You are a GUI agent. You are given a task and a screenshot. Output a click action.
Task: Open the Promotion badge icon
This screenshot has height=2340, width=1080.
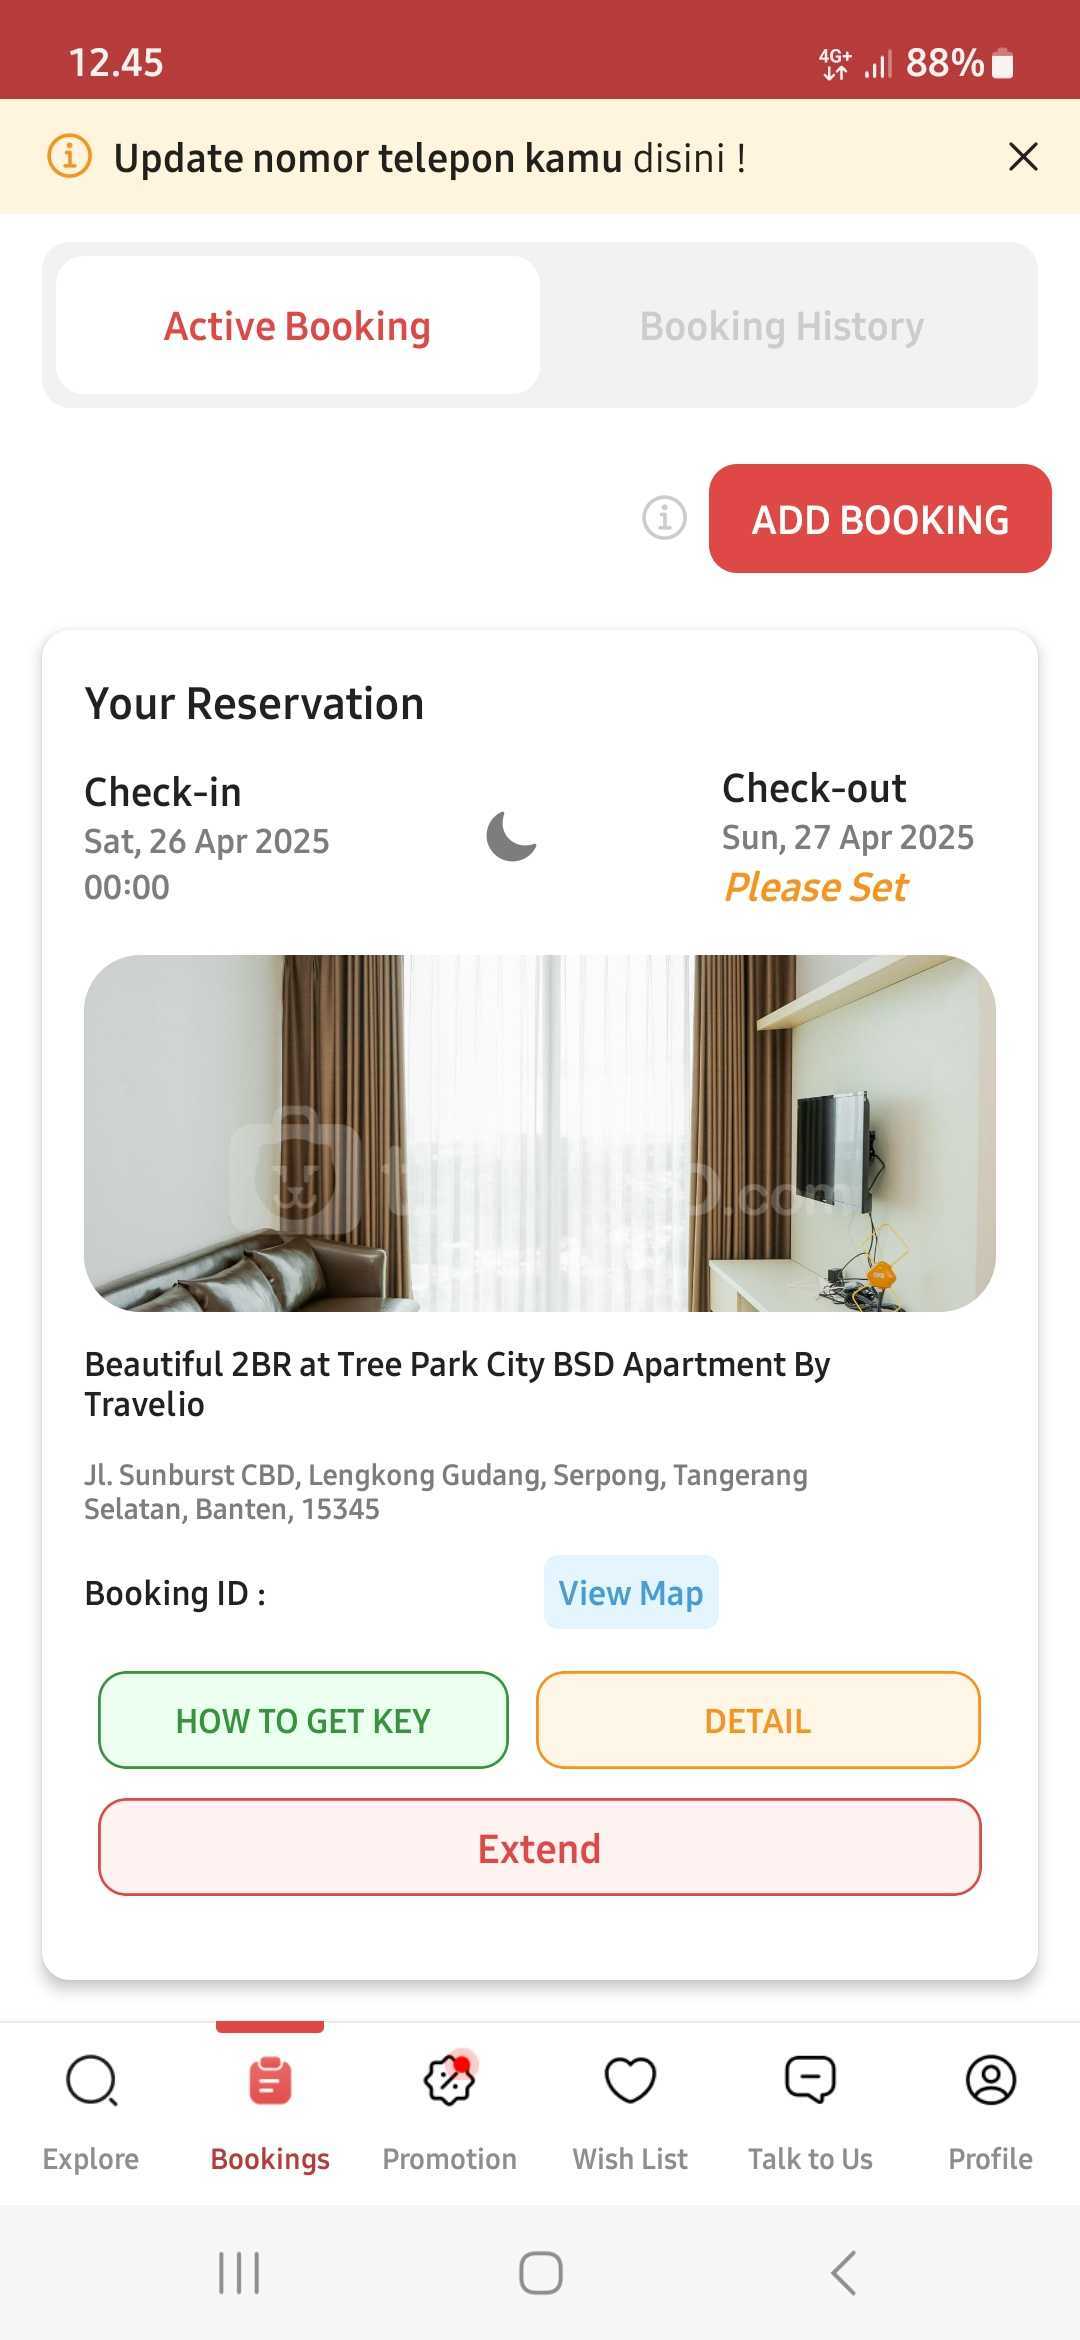(450, 2082)
